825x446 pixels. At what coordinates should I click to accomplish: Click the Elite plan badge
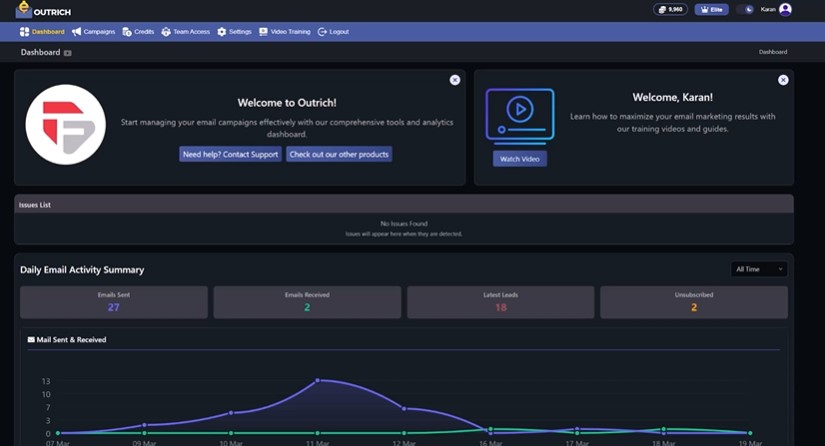click(x=711, y=9)
